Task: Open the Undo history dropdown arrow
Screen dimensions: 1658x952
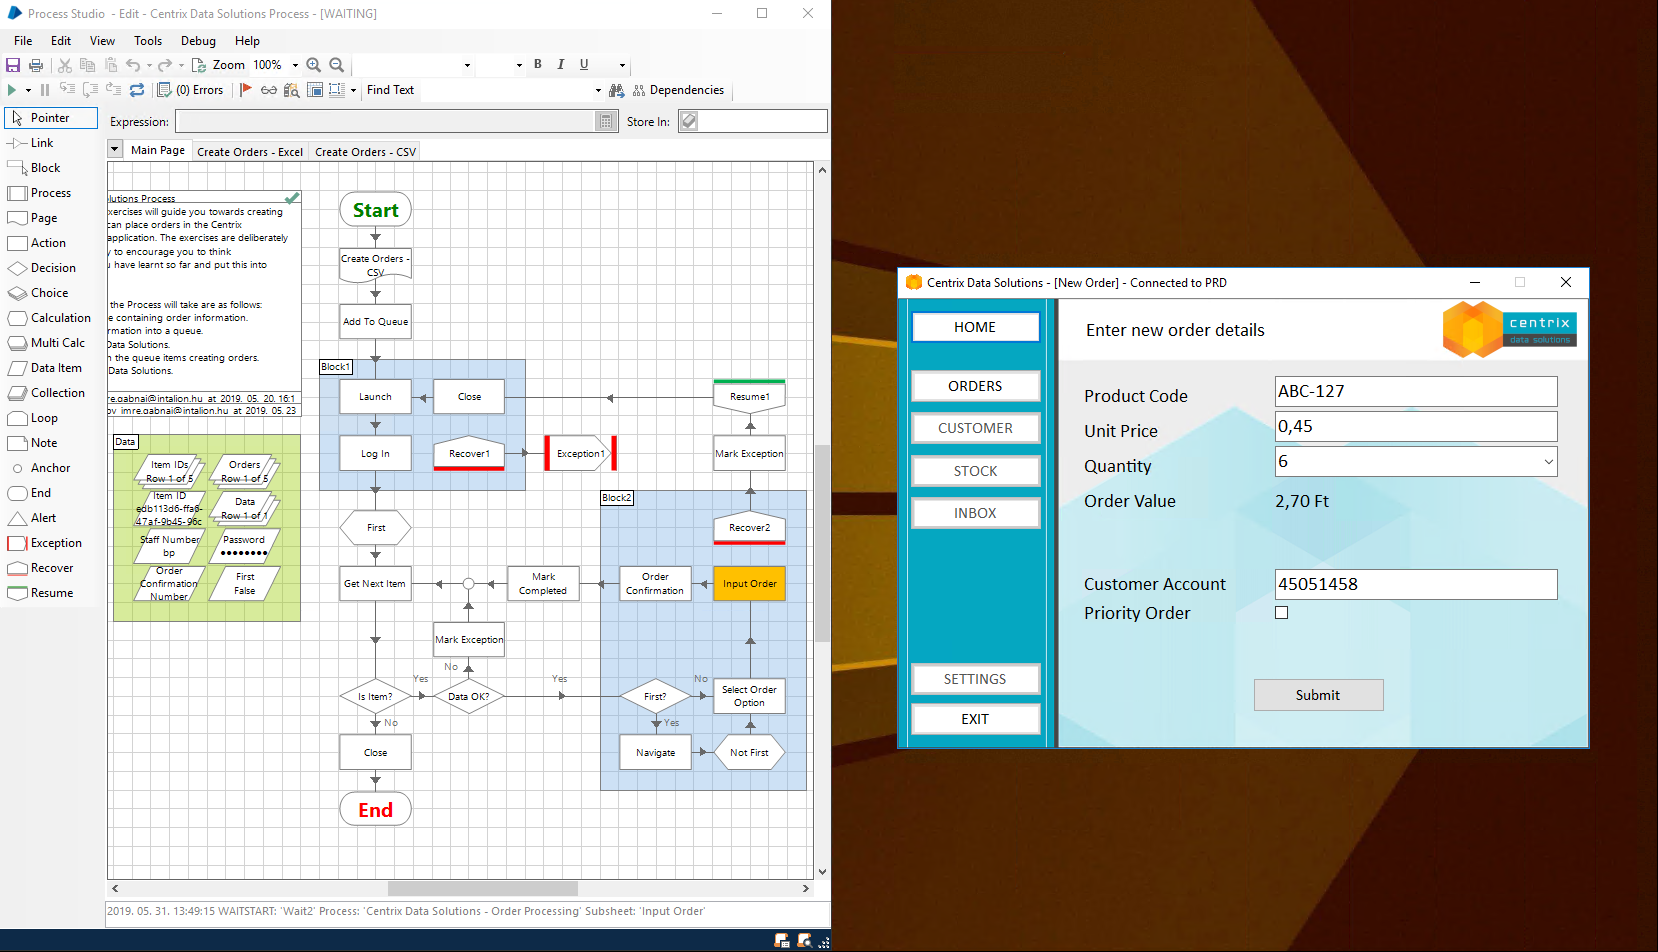Action: (x=149, y=65)
